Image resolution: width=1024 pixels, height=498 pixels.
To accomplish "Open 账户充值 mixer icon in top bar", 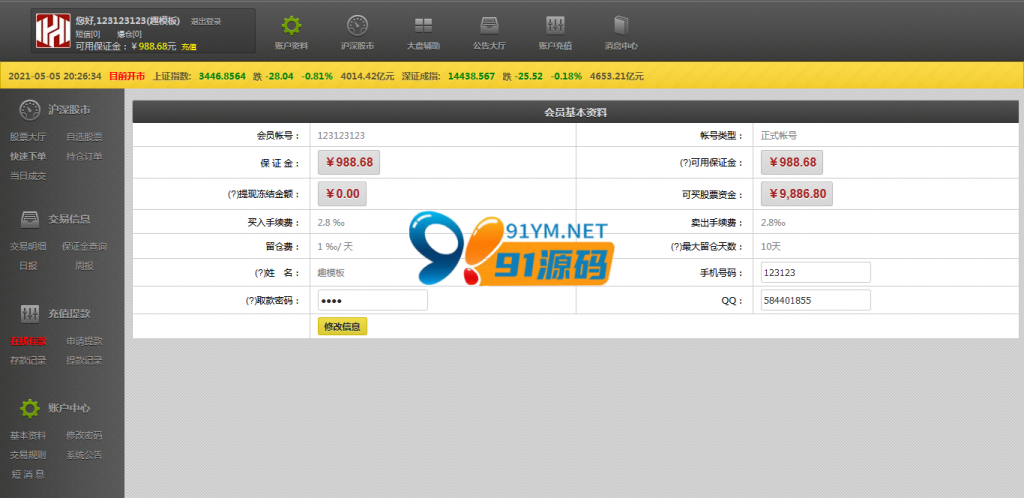I will 555,25.
